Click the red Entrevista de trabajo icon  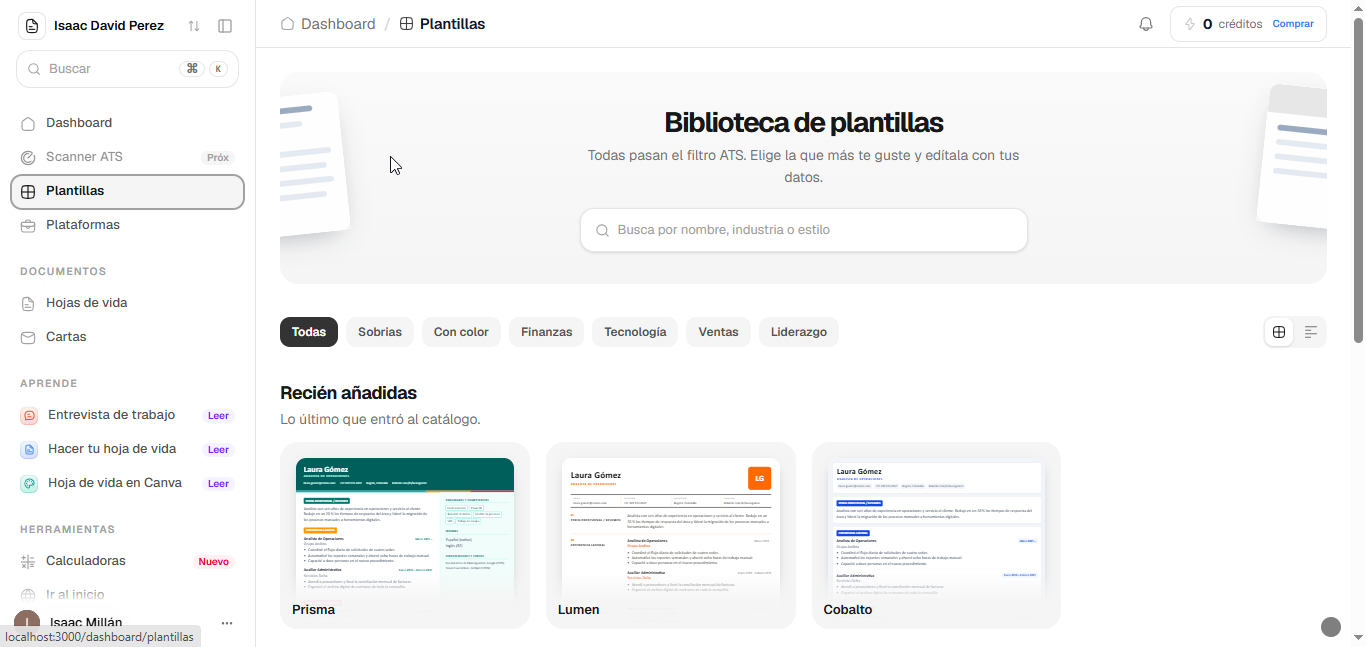tap(29, 415)
